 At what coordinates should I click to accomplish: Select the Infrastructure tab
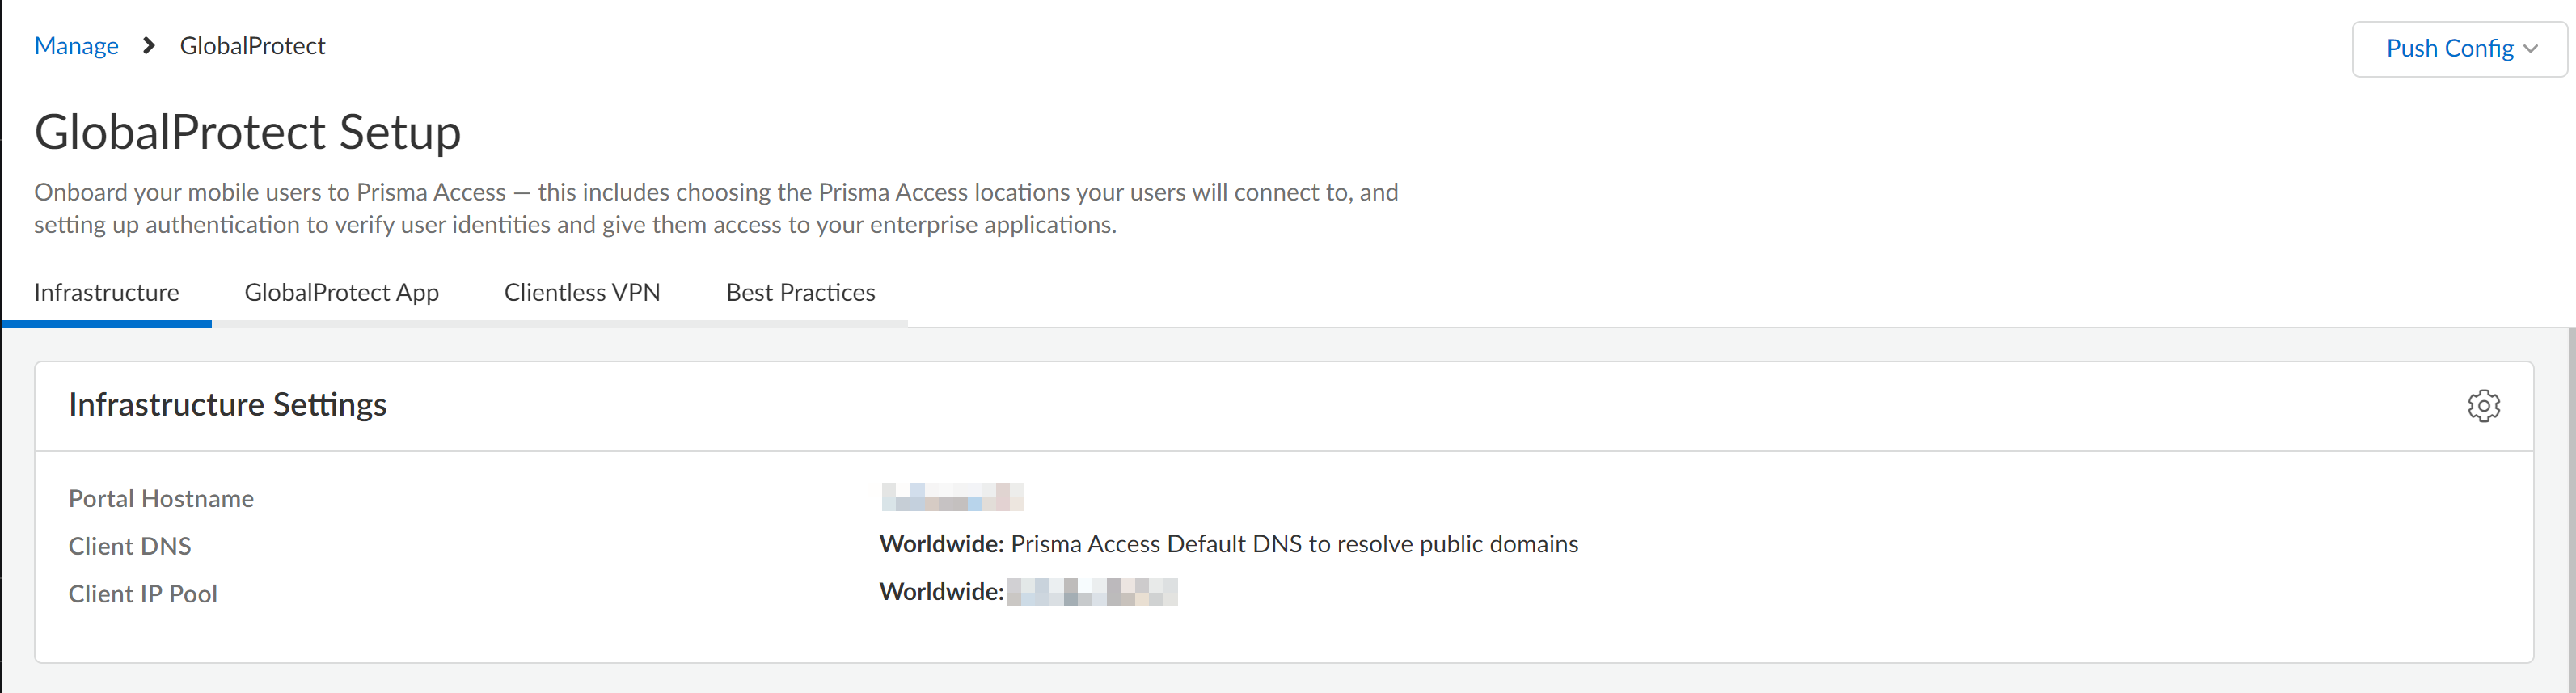point(106,292)
